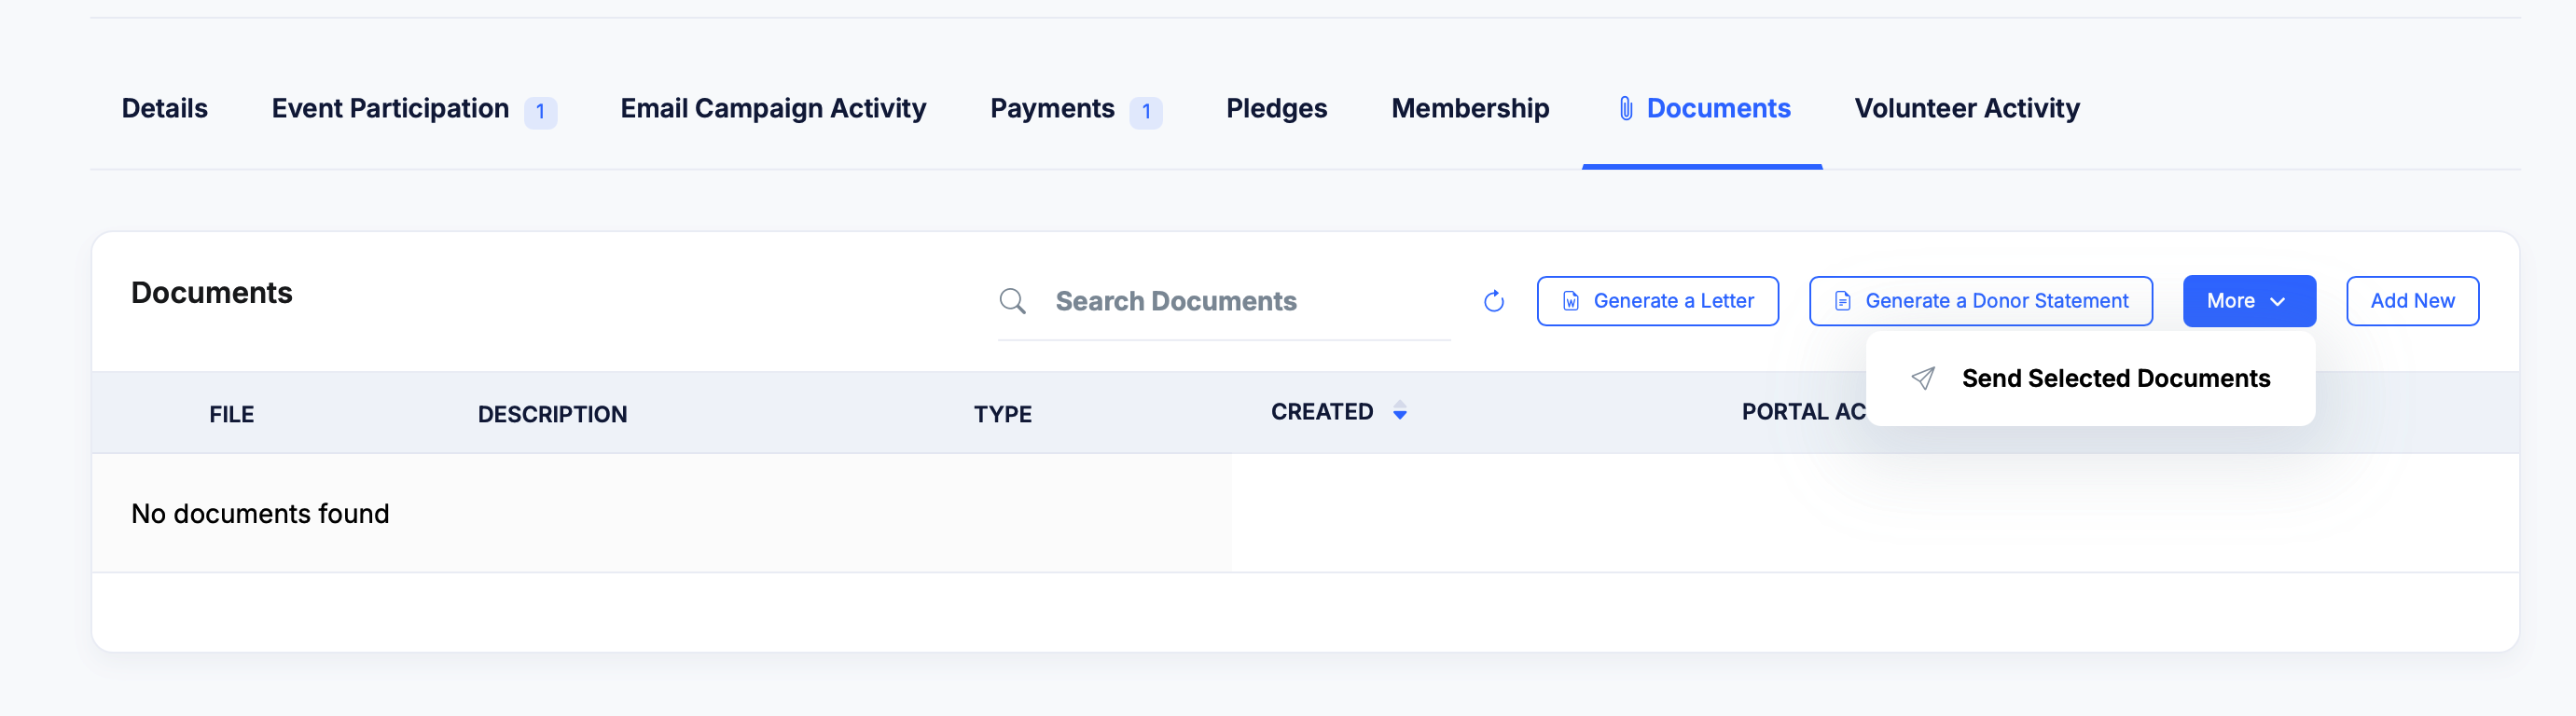The image size is (2576, 716).
Task: Go to the Pledges tab
Action: pyautogui.click(x=1276, y=108)
